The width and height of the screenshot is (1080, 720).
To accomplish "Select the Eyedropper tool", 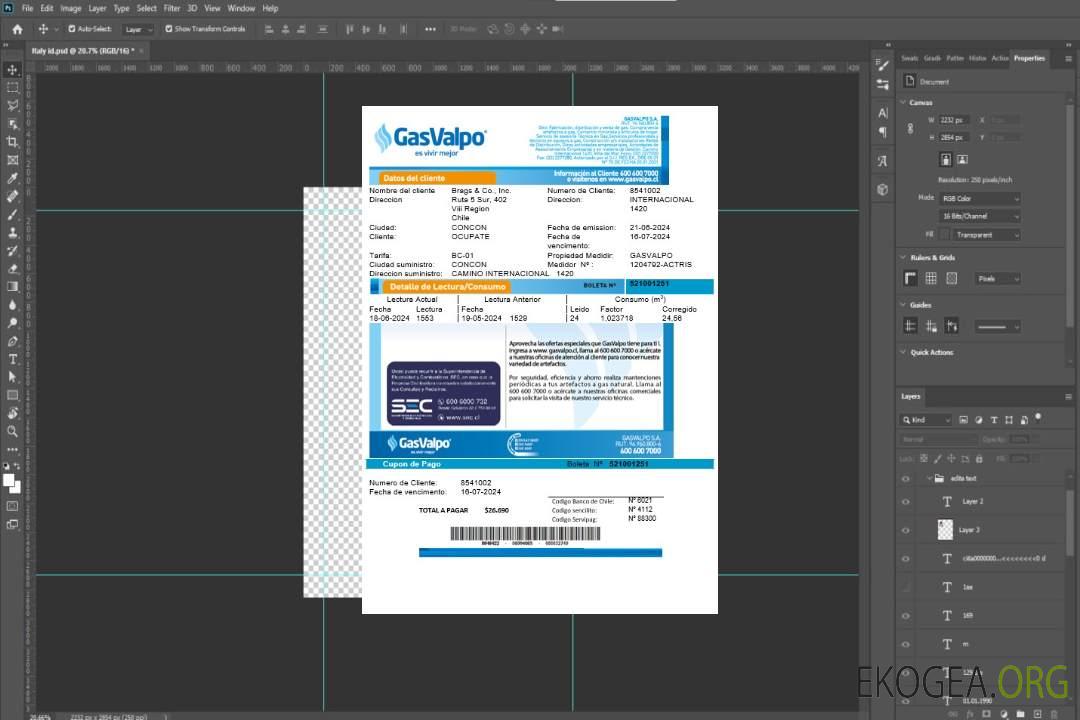I will point(12,178).
